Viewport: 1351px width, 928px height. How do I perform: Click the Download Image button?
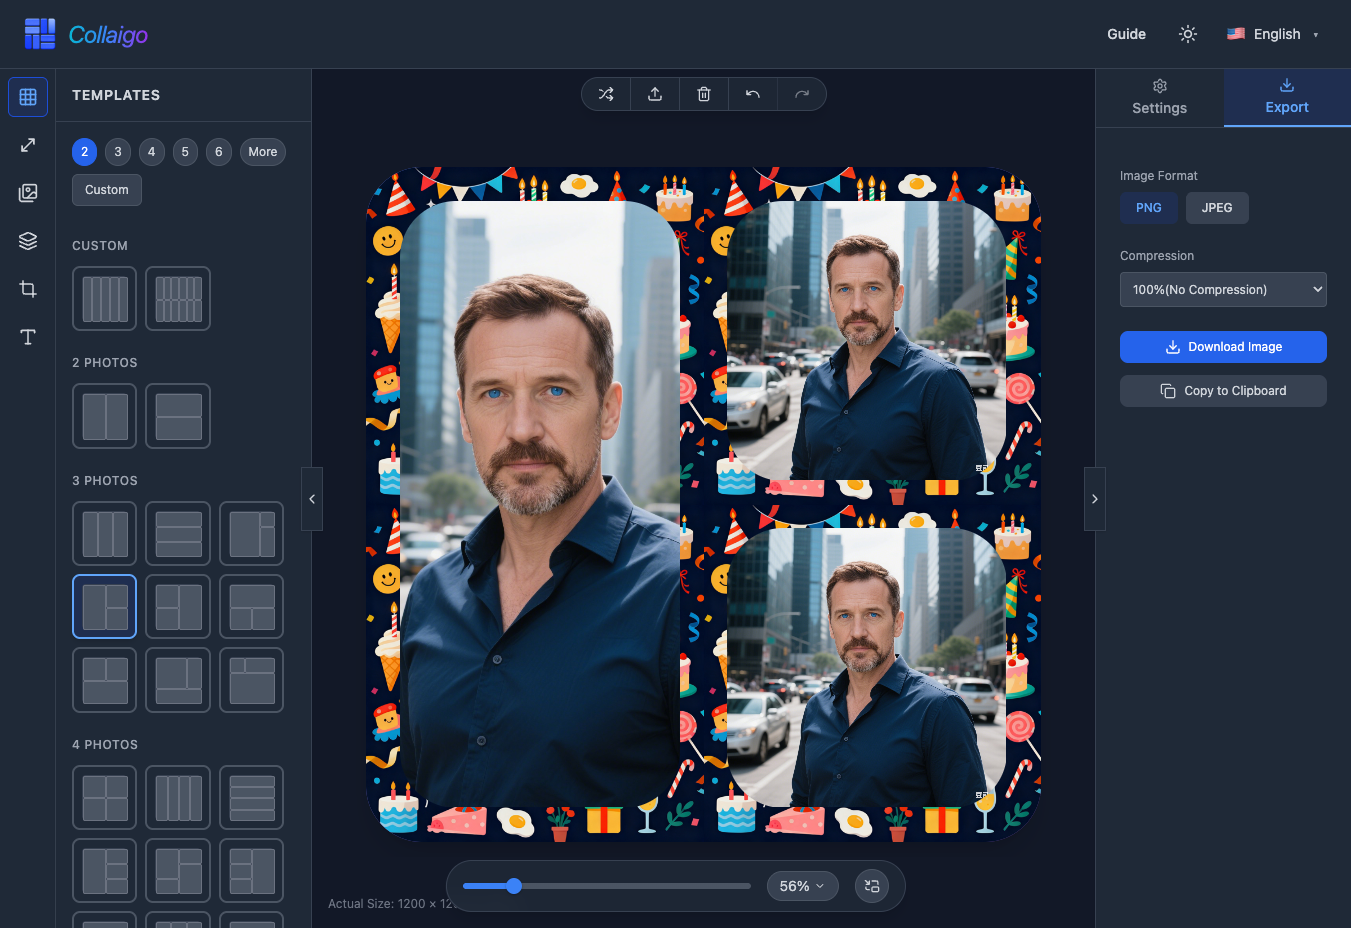pos(1223,347)
